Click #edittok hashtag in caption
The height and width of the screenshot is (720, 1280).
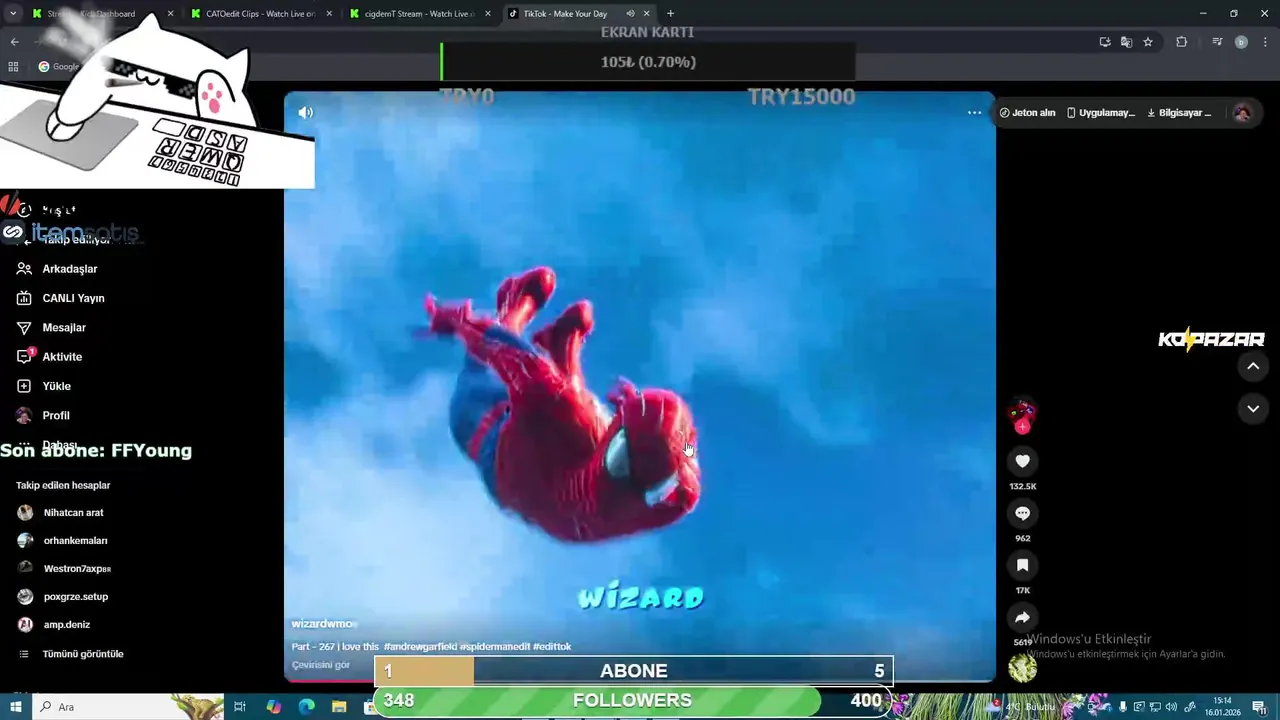552,647
